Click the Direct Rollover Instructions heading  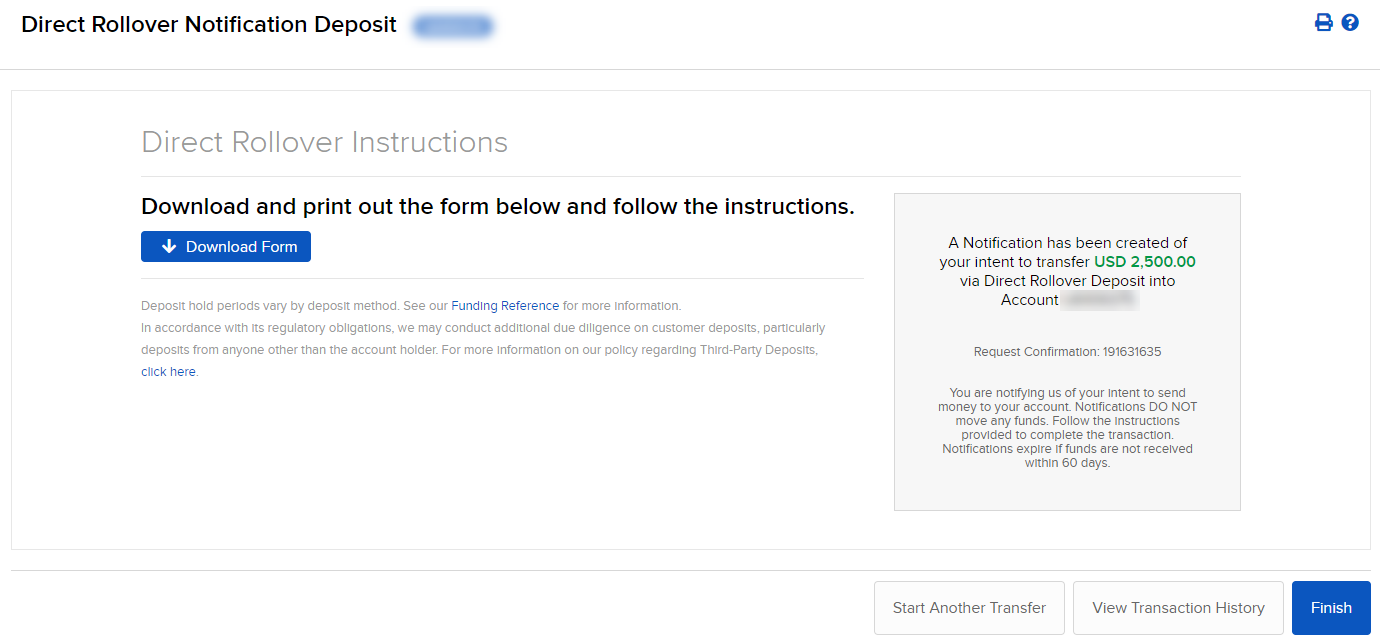tap(324, 142)
